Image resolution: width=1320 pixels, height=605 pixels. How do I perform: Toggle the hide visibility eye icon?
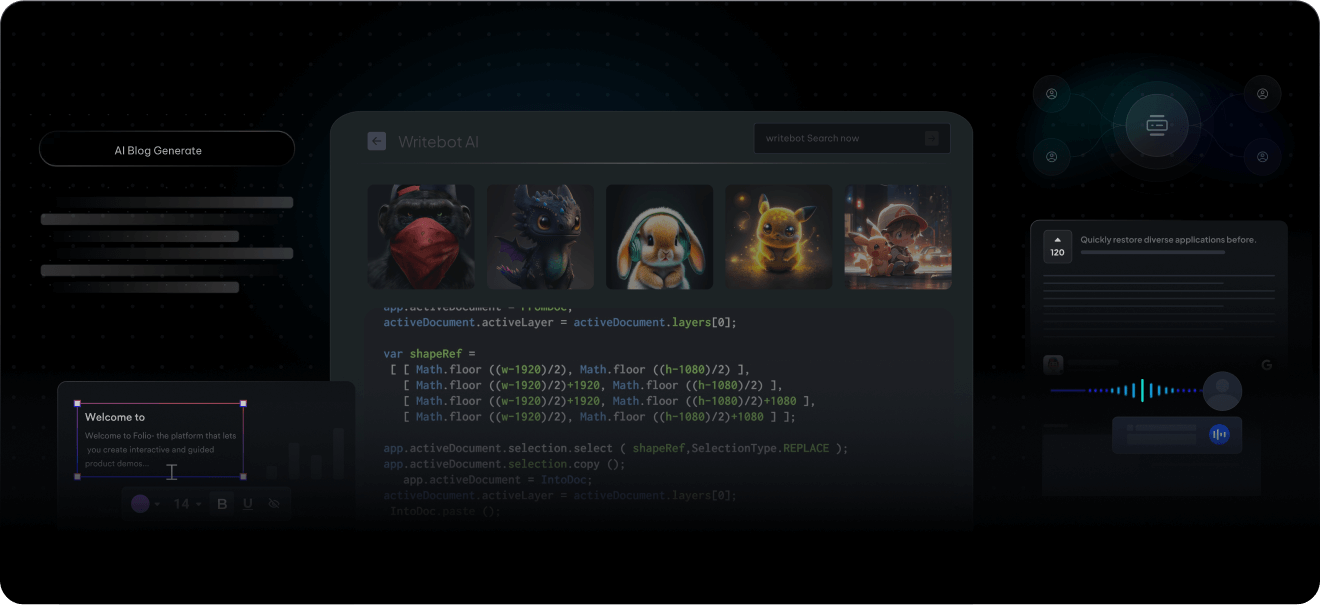(x=274, y=504)
